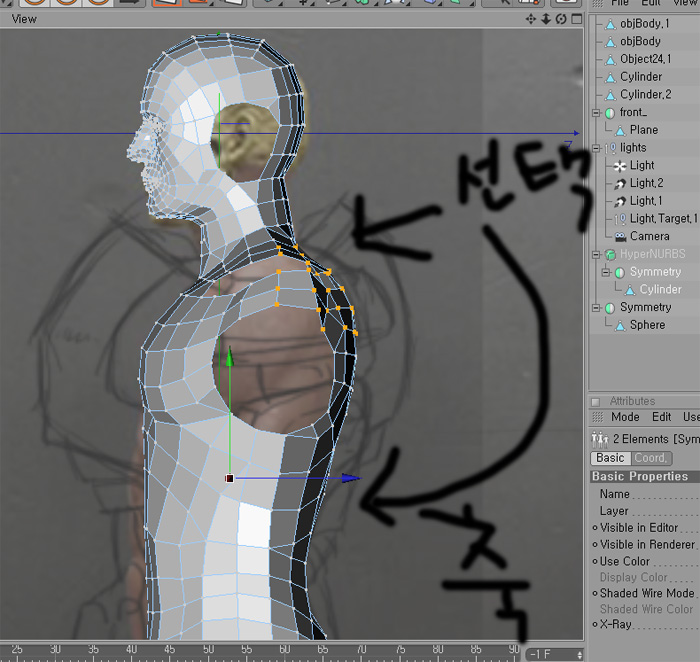Click the viewport zoom-camera icon

click(x=546, y=19)
